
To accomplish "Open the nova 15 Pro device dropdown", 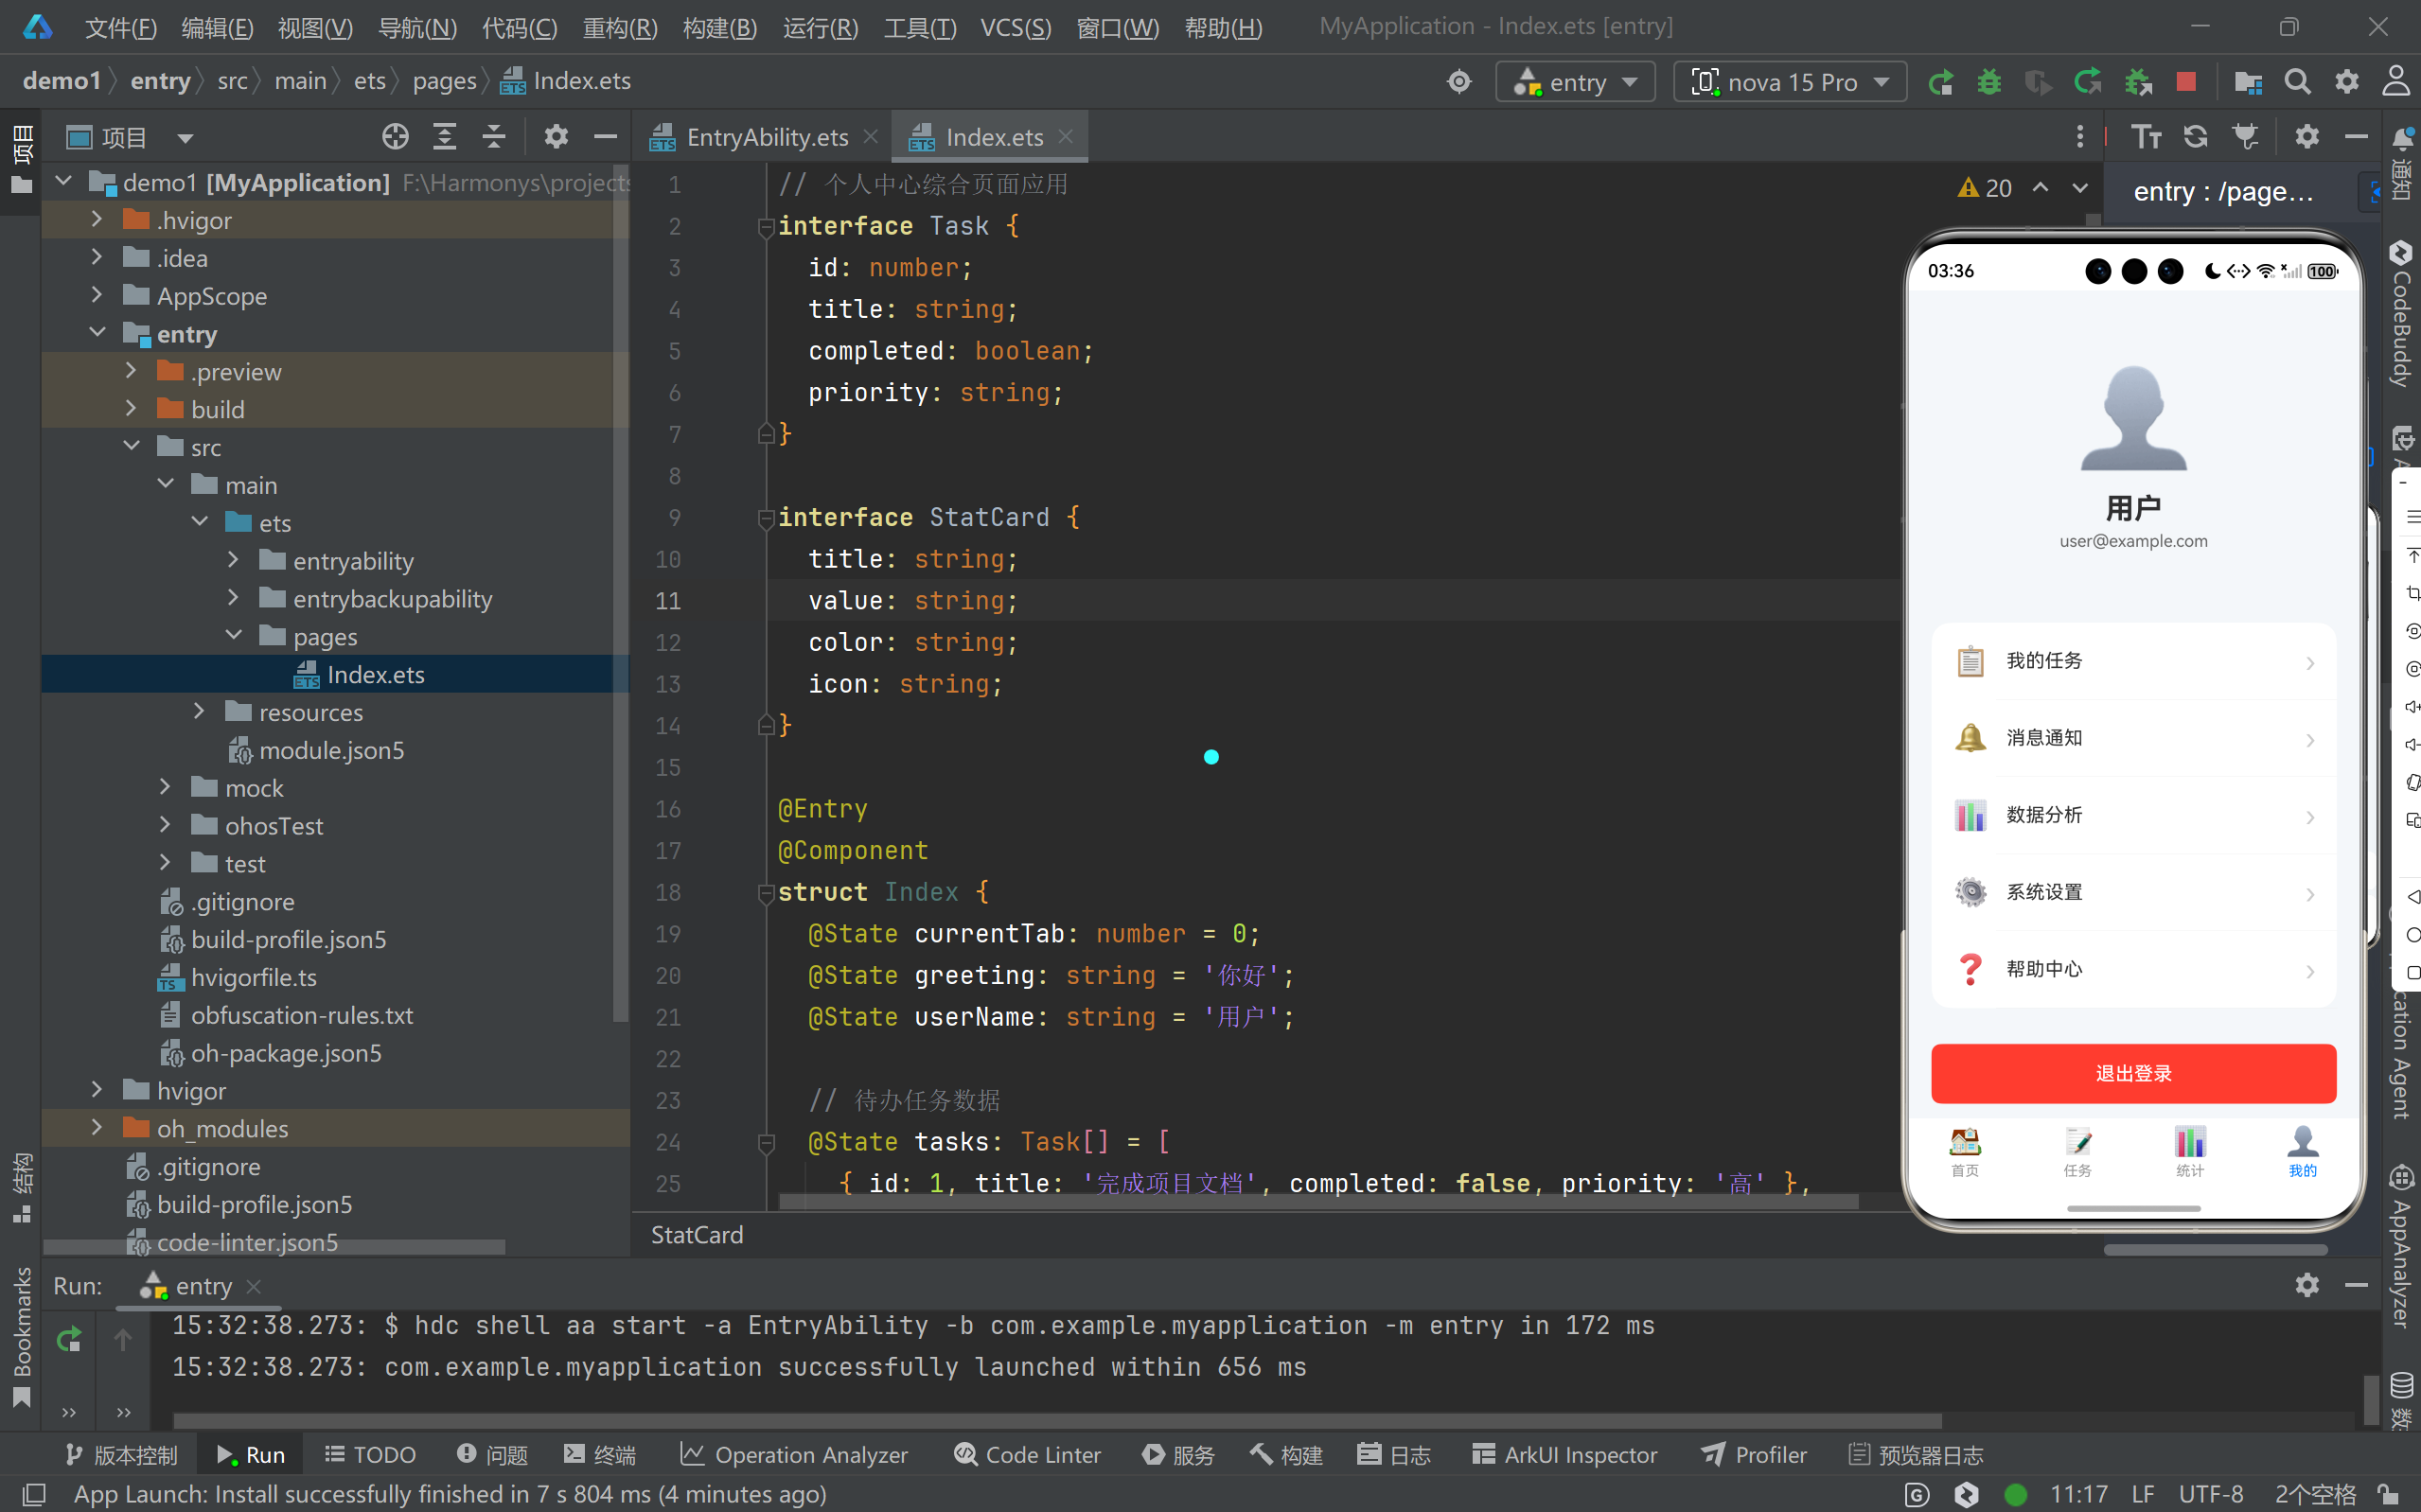I will (1790, 82).
